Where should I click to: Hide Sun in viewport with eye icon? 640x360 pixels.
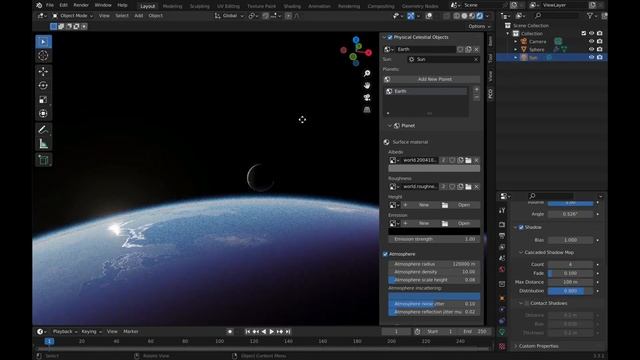[x=591, y=58]
